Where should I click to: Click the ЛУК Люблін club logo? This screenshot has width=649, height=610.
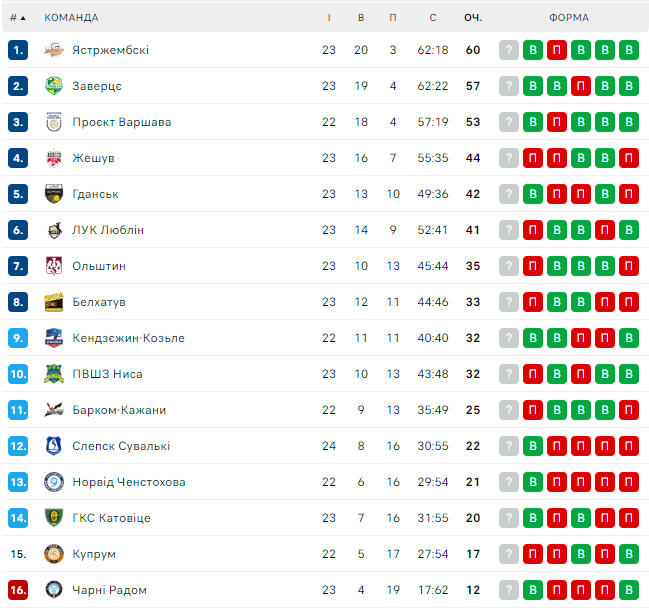click(54, 230)
